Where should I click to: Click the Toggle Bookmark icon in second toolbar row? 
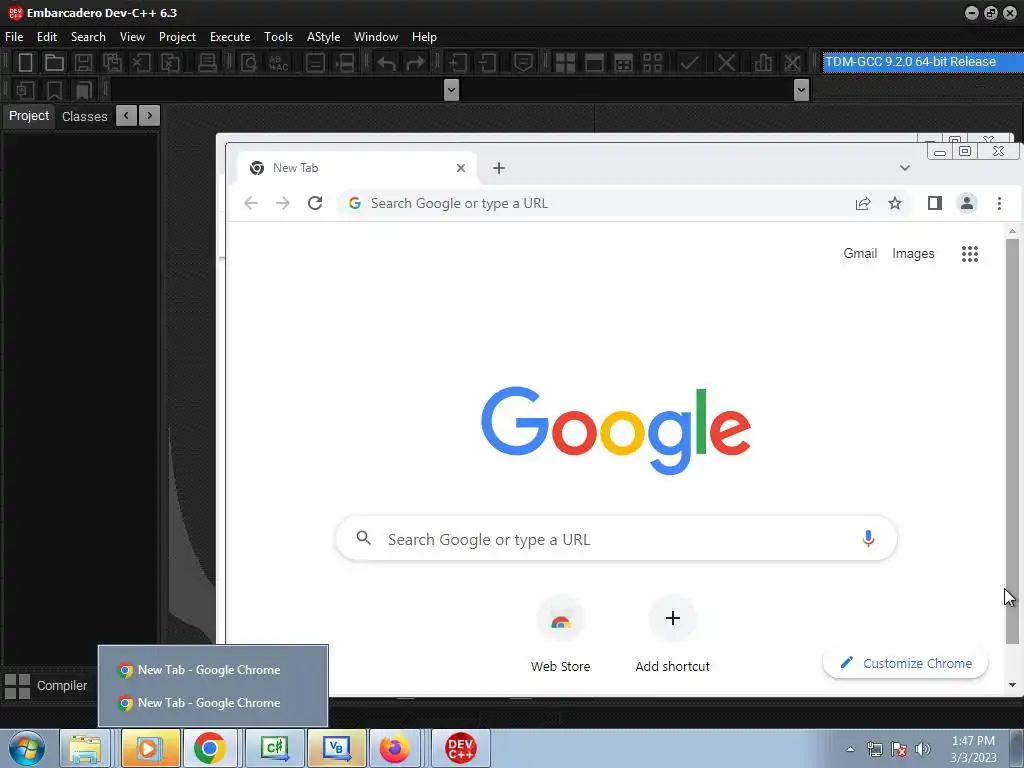(x=54, y=89)
